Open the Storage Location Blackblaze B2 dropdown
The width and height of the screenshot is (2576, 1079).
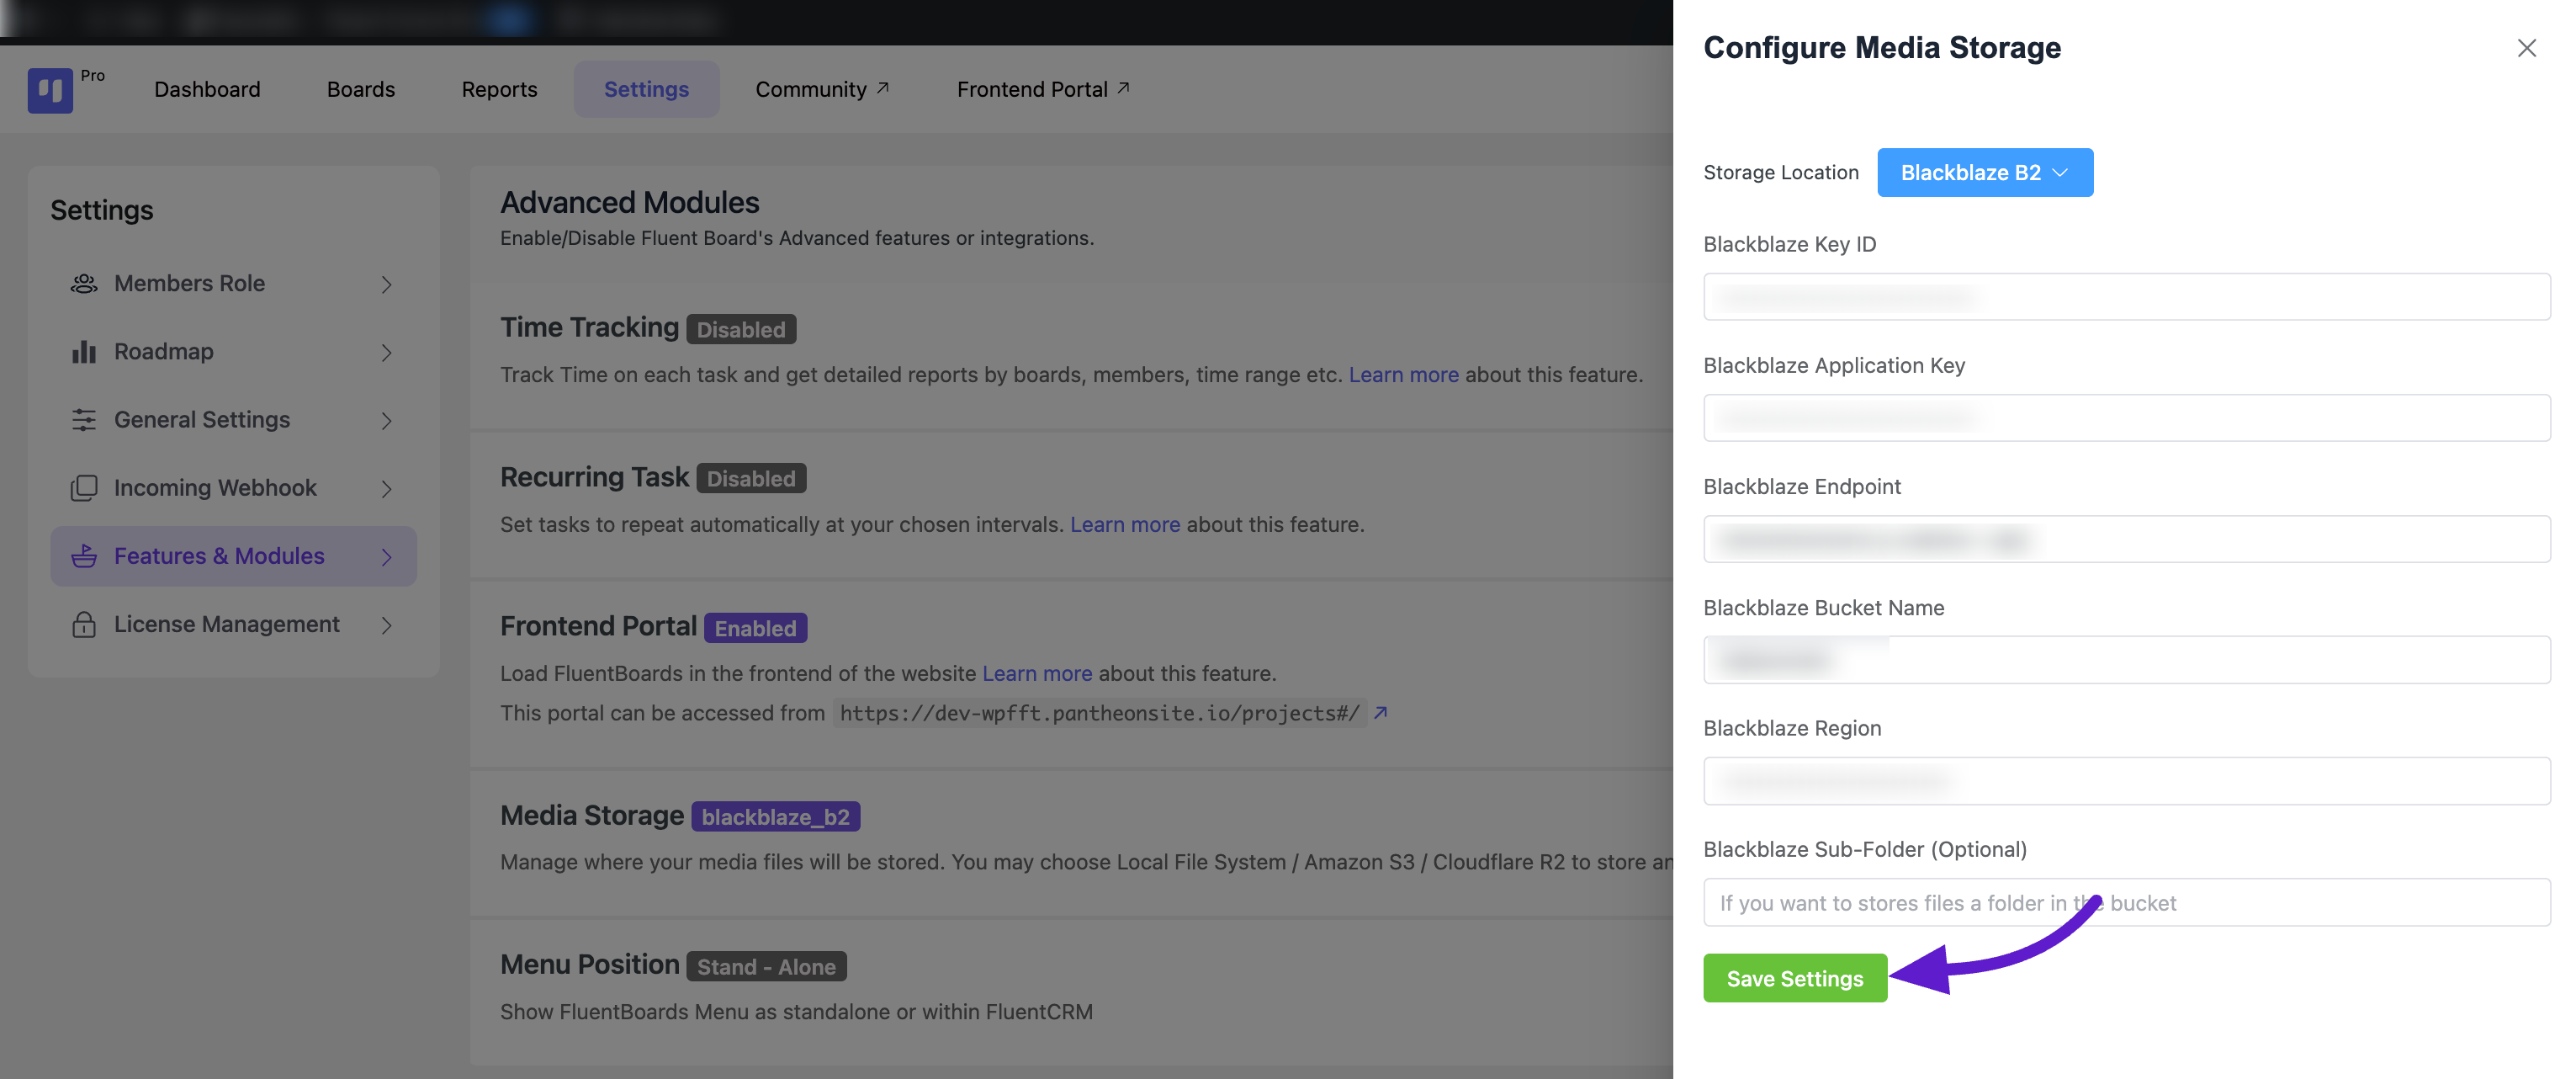tap(1984, 173)
